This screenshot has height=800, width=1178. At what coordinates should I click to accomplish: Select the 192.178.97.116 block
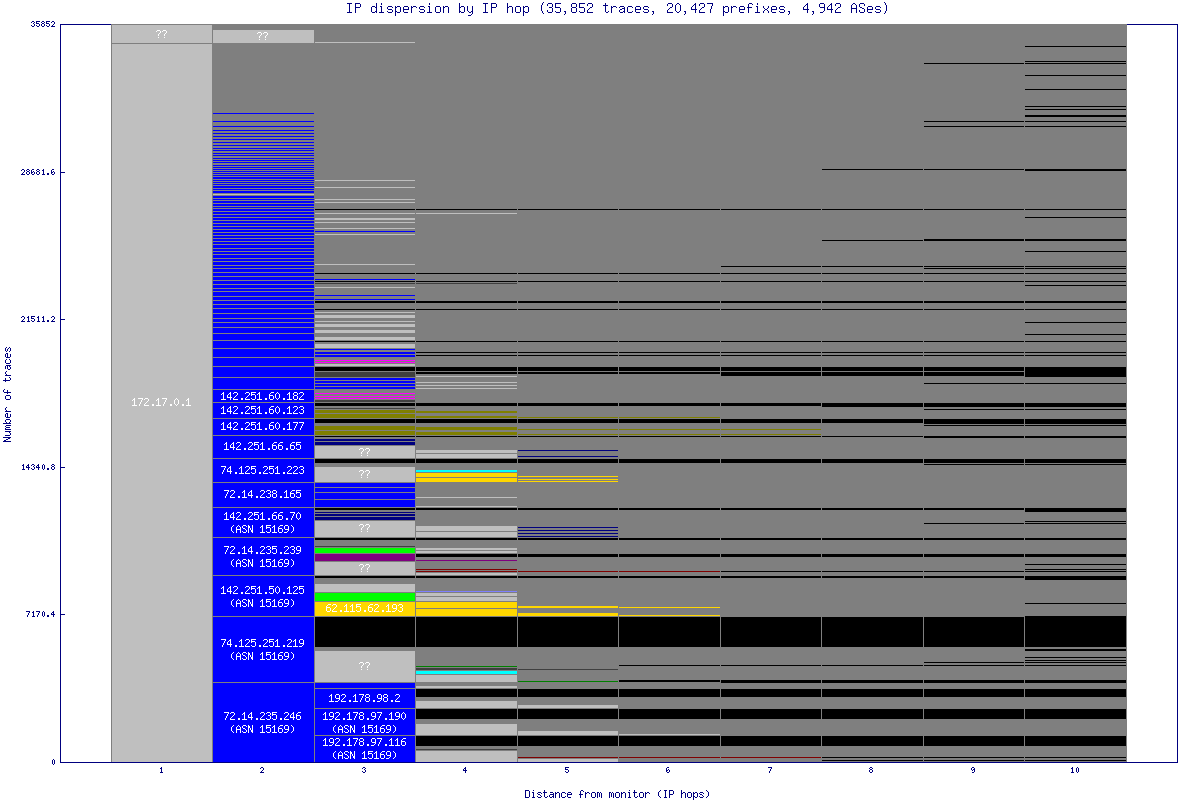point(365,748)
